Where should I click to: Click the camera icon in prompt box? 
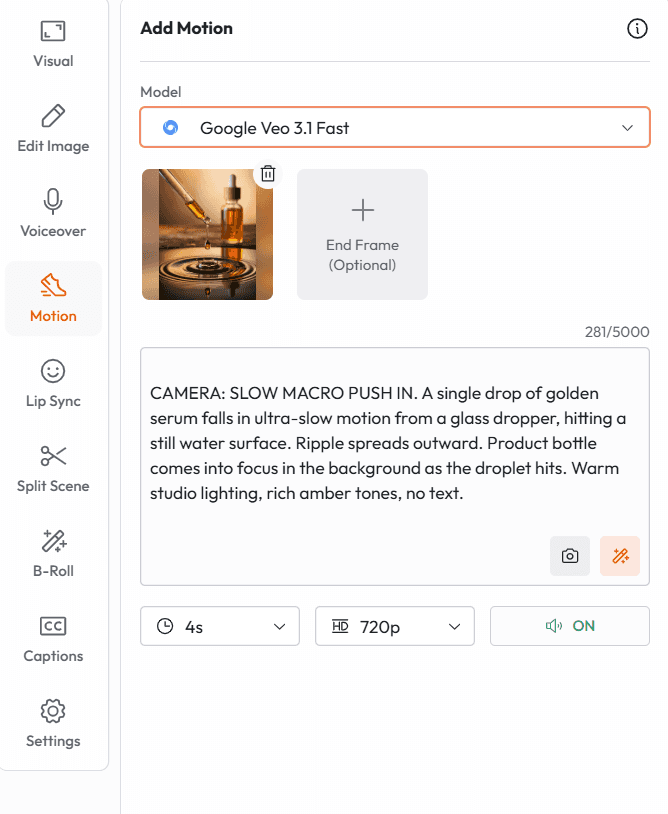(570, 556)
